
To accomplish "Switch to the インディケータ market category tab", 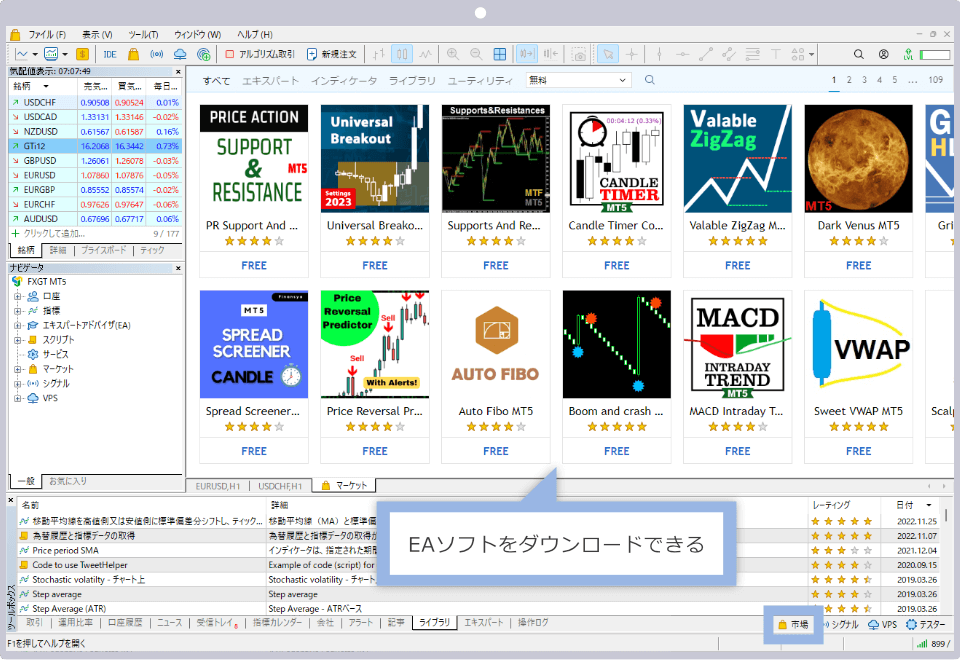I will 343,81.
